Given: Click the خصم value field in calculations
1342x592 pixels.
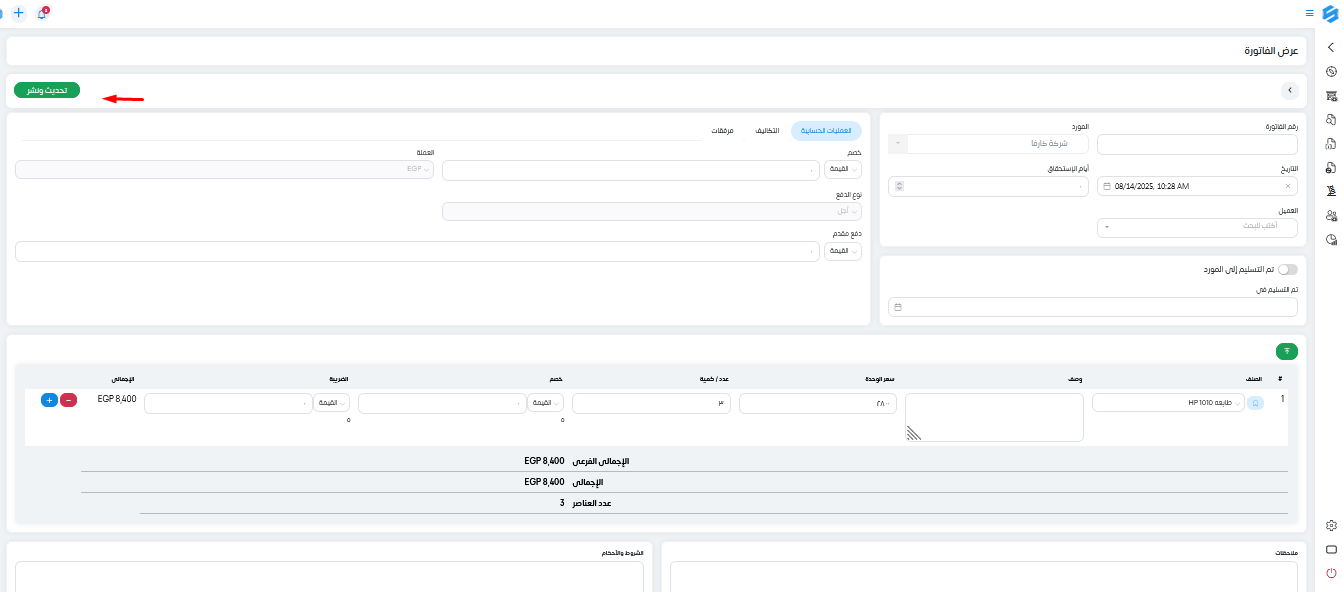Looking at the screenshot, I should [x=631, y=170].
